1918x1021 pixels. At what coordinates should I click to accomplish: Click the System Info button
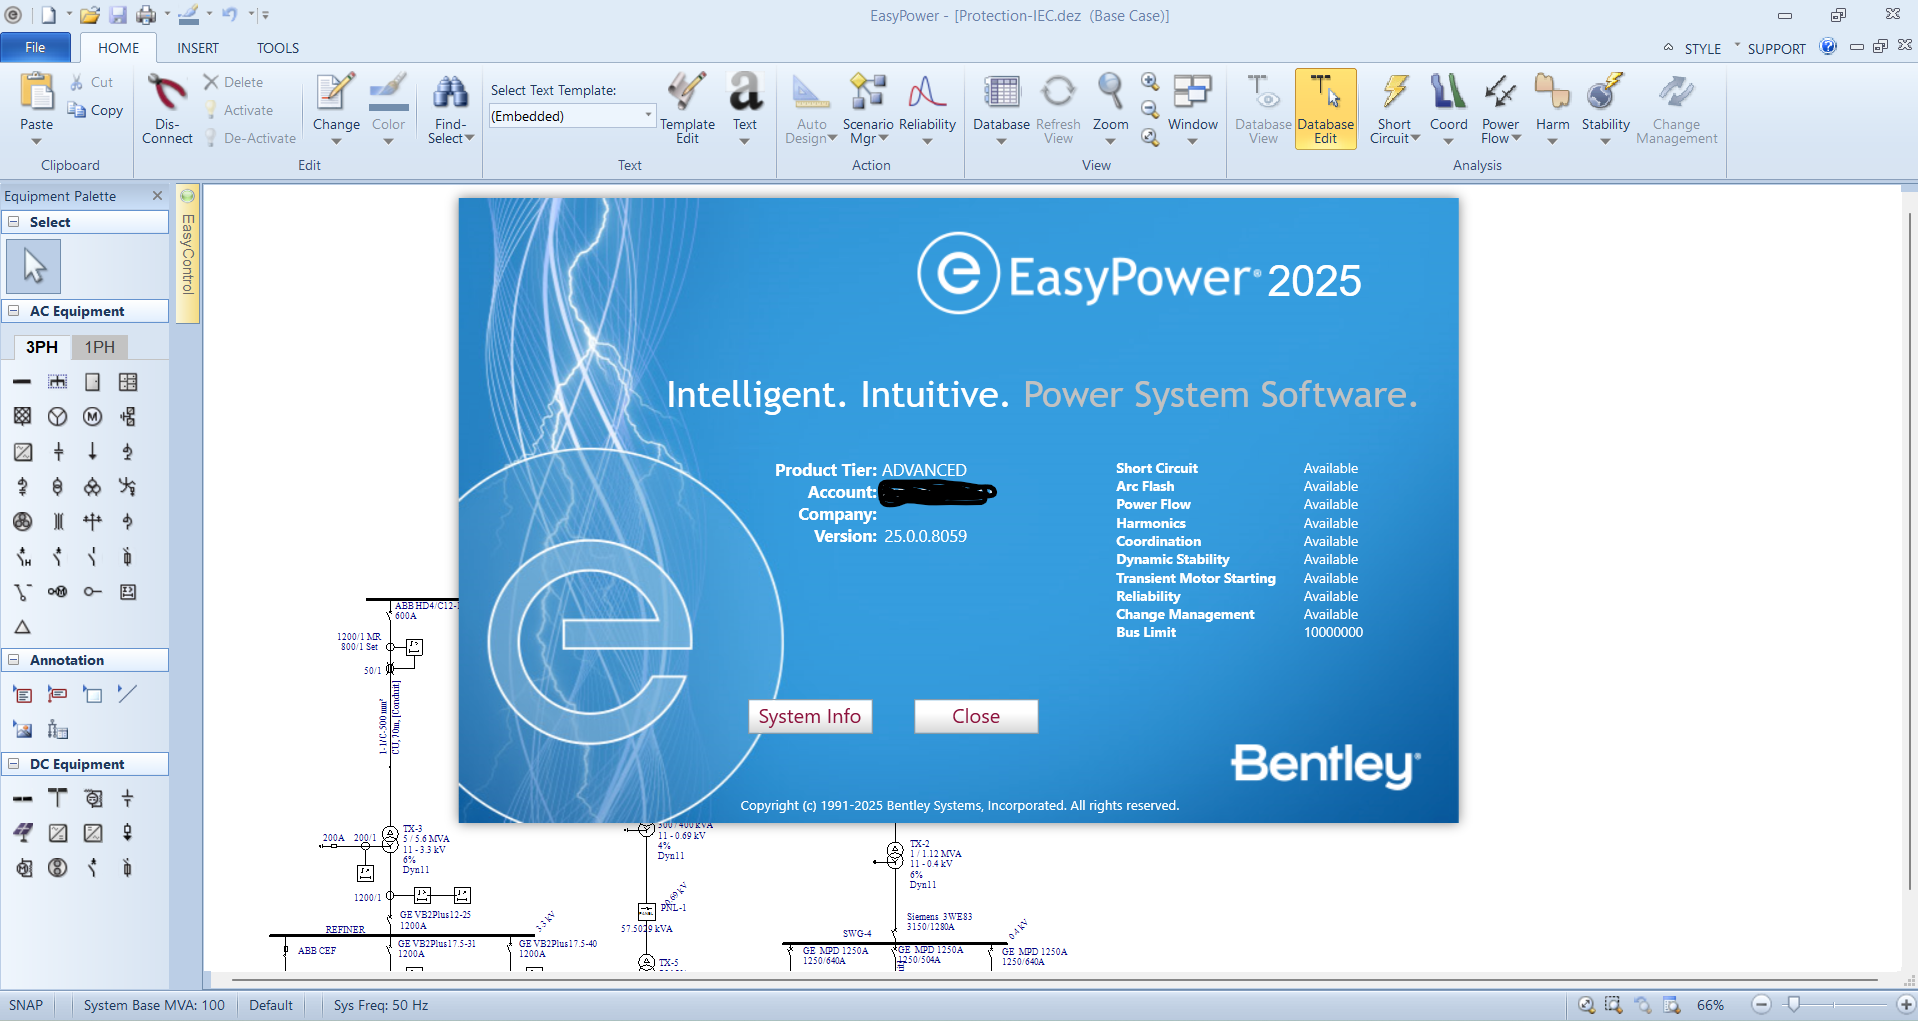point(809,716)
